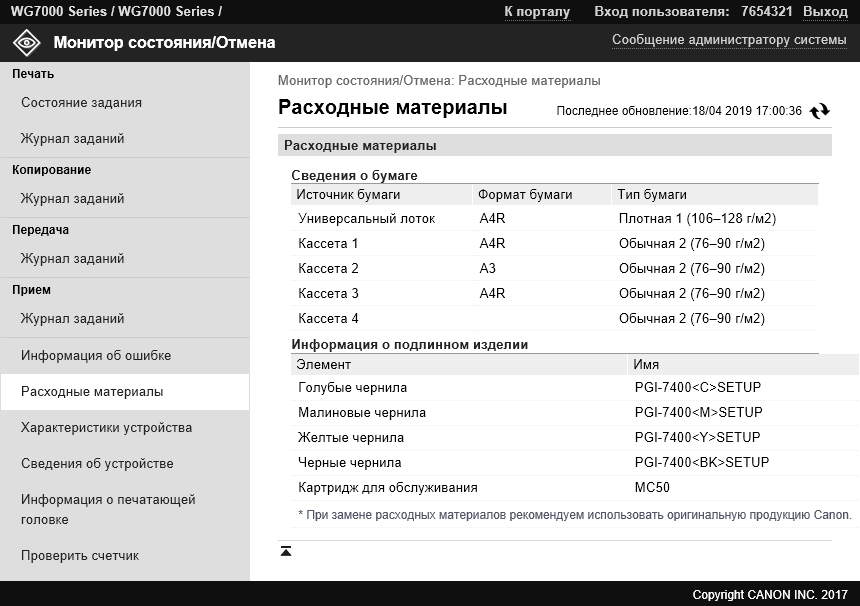This screenshot has height=606, width=860.
Task: Click the refresh icon beside last update time
Action: [x=820, y=111]
